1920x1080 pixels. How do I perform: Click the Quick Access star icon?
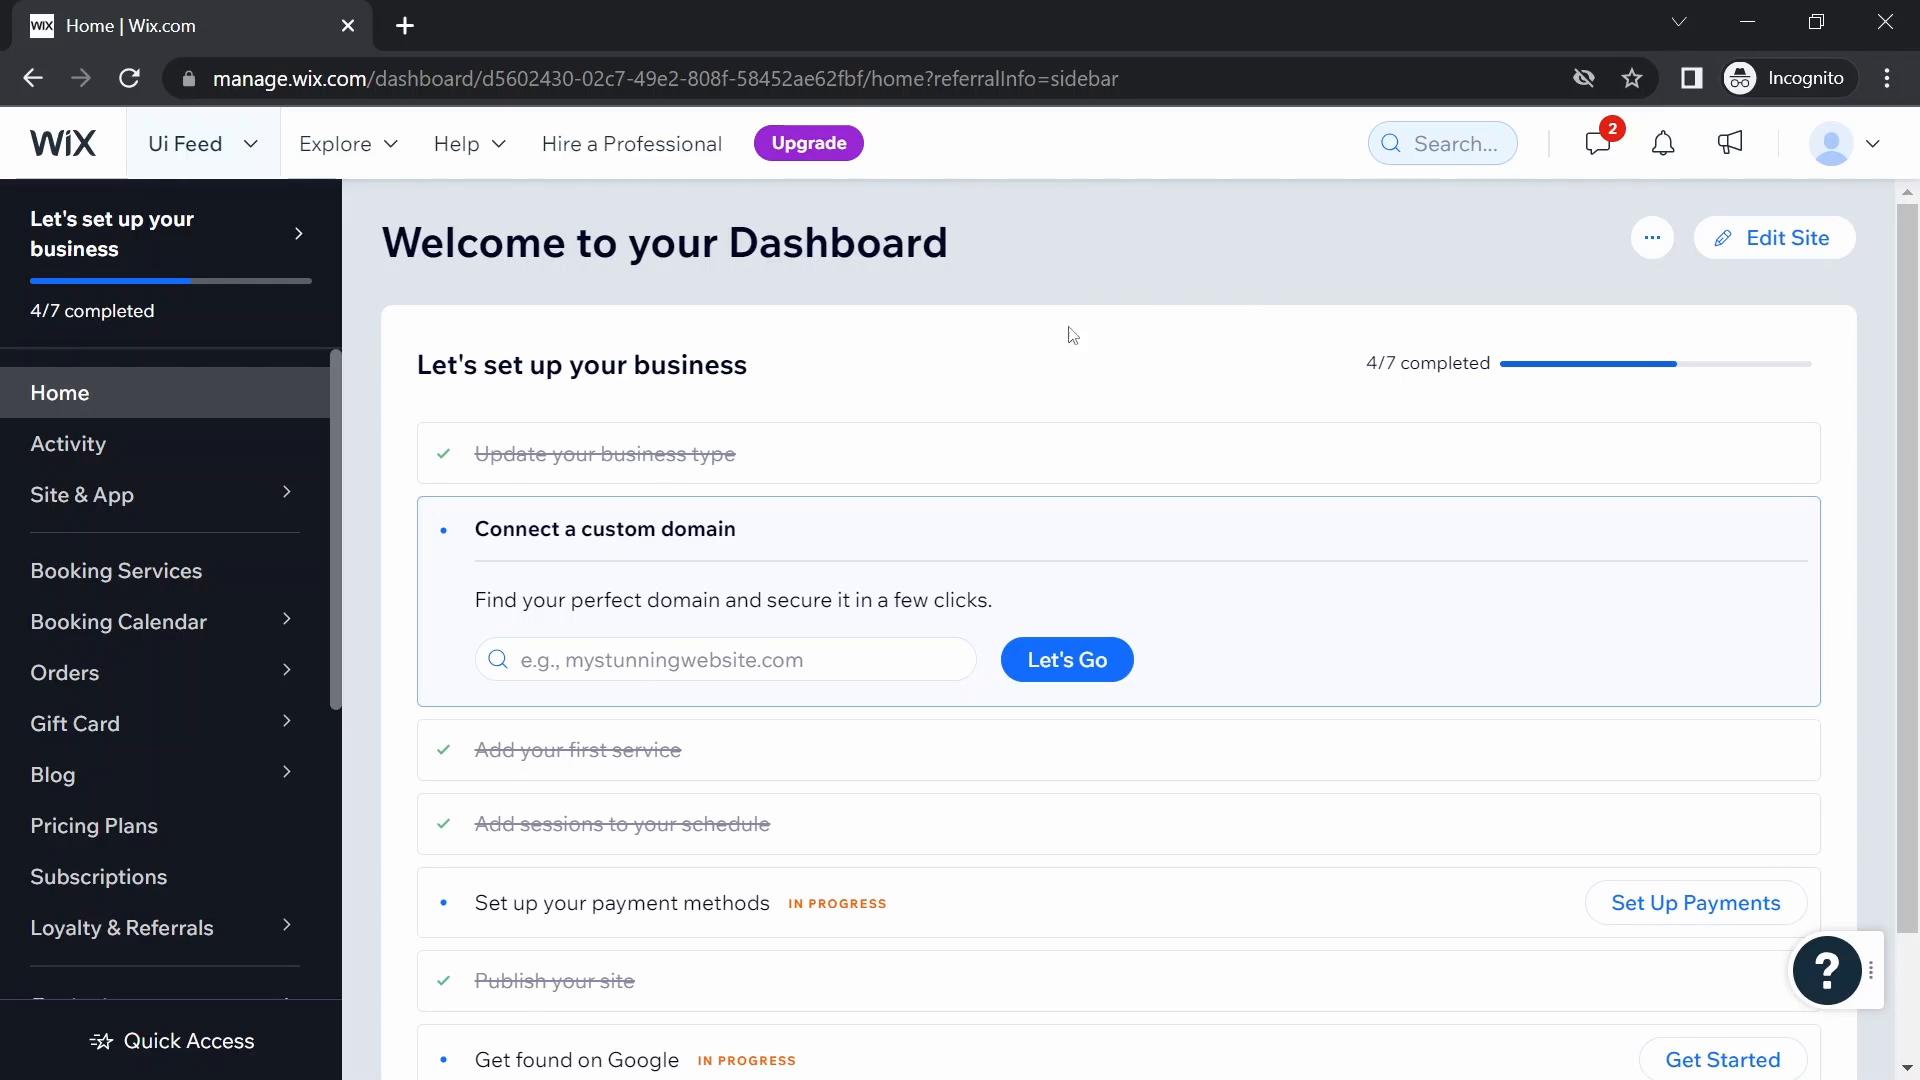point(101,1041)
